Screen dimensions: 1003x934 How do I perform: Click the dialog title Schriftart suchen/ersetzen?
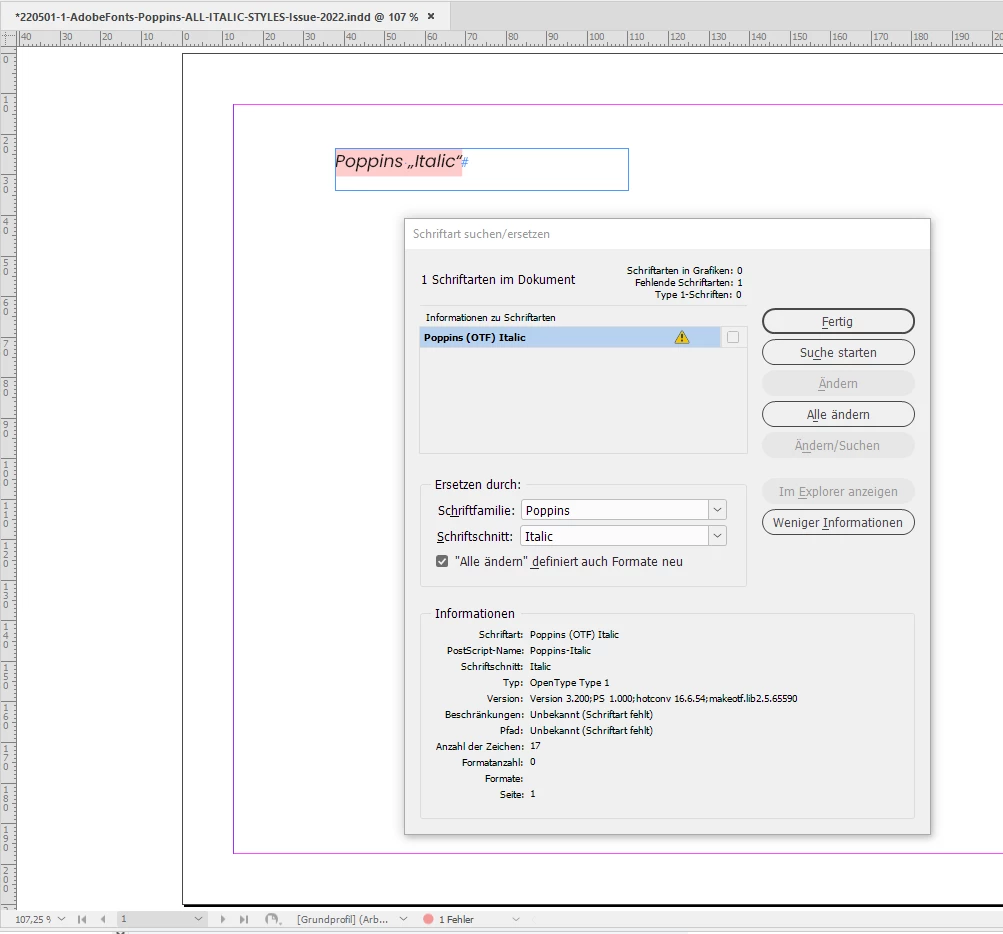coord(481,234)
